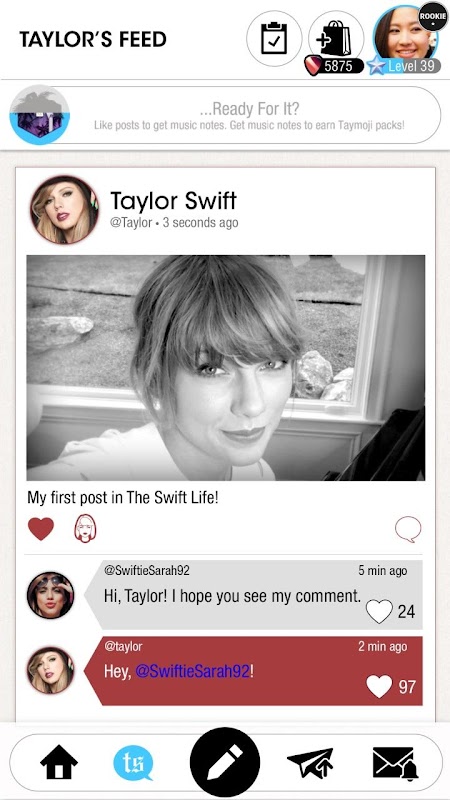View the black and white post photo
The width and height of the screenshot is (450, 800).
click(226, 368)
